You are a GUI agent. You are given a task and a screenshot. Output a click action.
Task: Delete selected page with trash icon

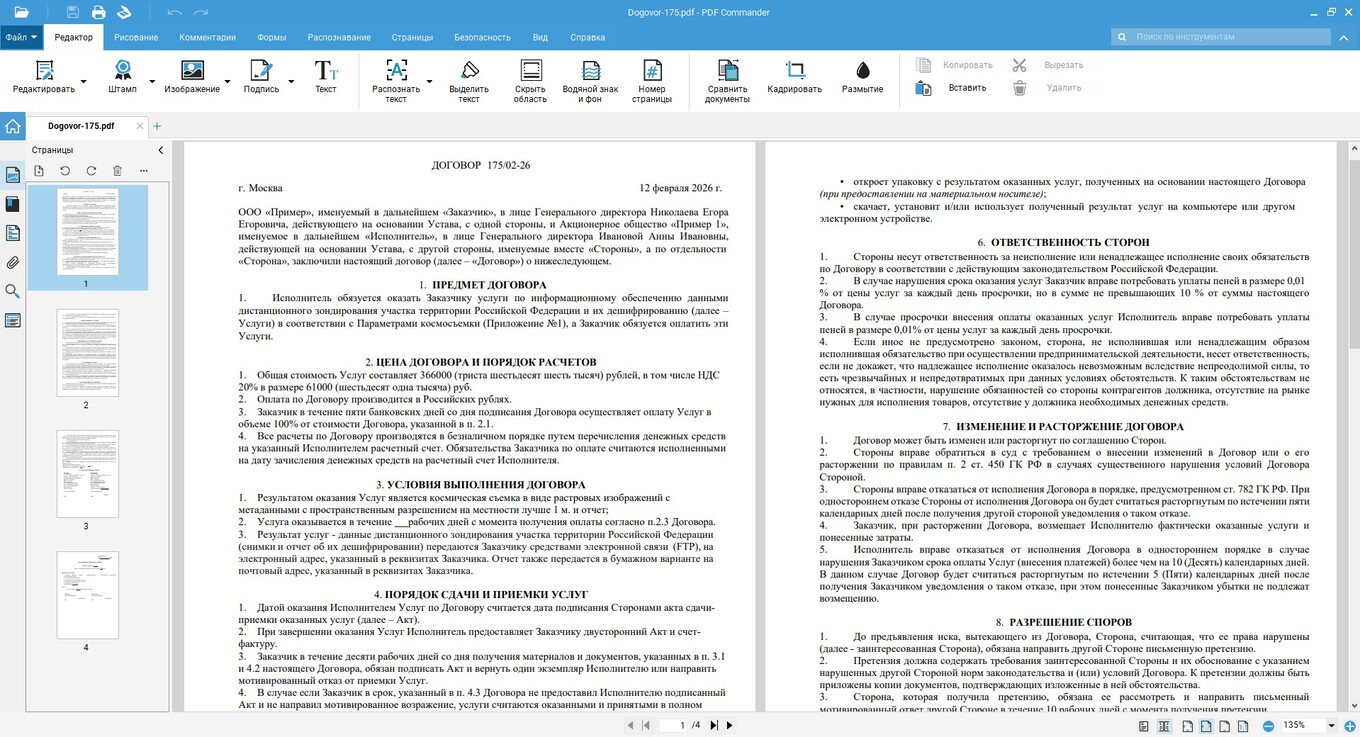(x=117, y=171)
